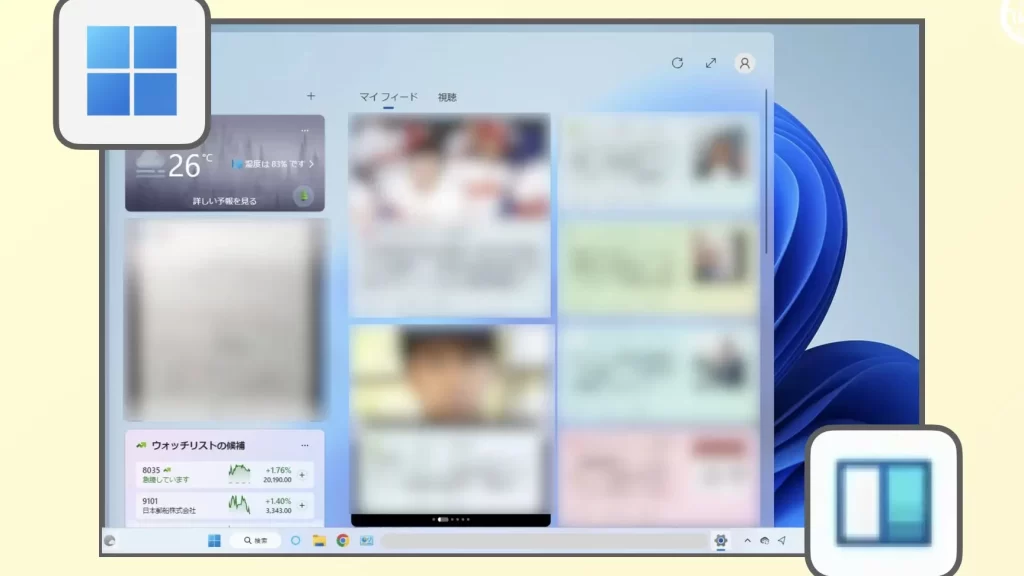Open news card showing close-up face photo
The height and width of the screenshot is (576, 1024).
click(451, 424)
